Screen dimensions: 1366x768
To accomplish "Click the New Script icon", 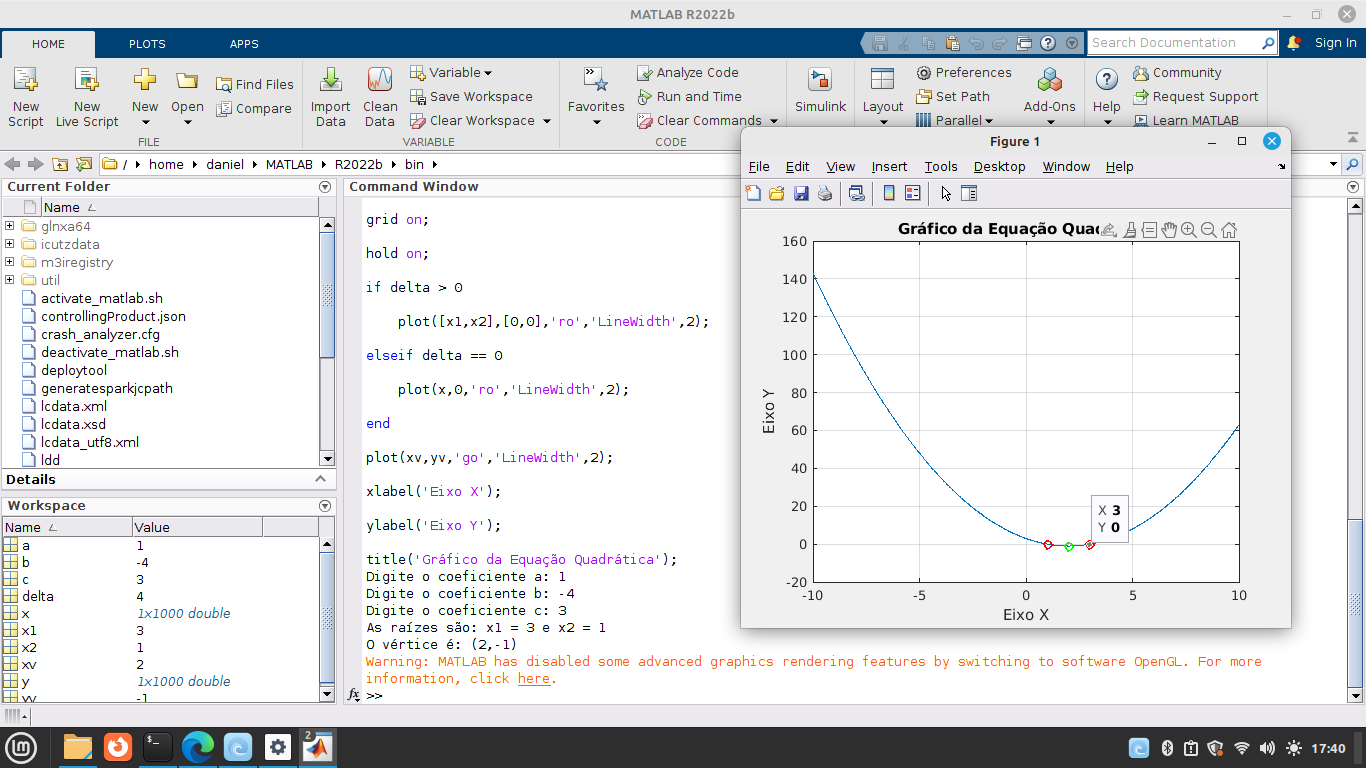I will 26,98.
